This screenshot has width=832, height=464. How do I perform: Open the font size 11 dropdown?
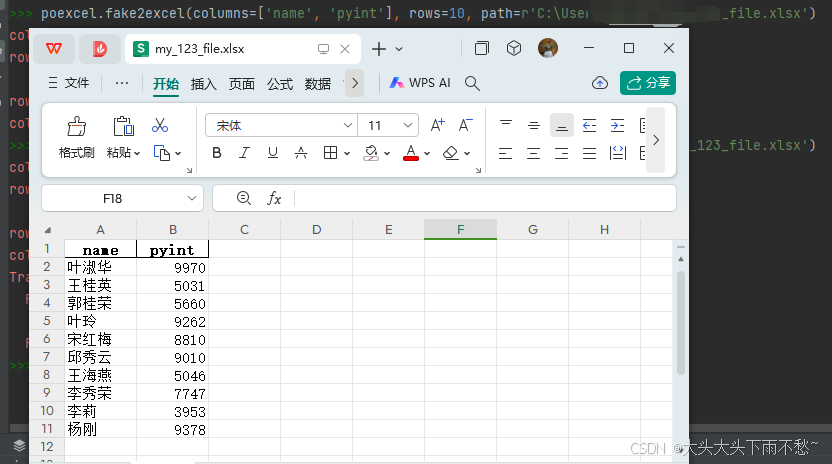(408, 125)
